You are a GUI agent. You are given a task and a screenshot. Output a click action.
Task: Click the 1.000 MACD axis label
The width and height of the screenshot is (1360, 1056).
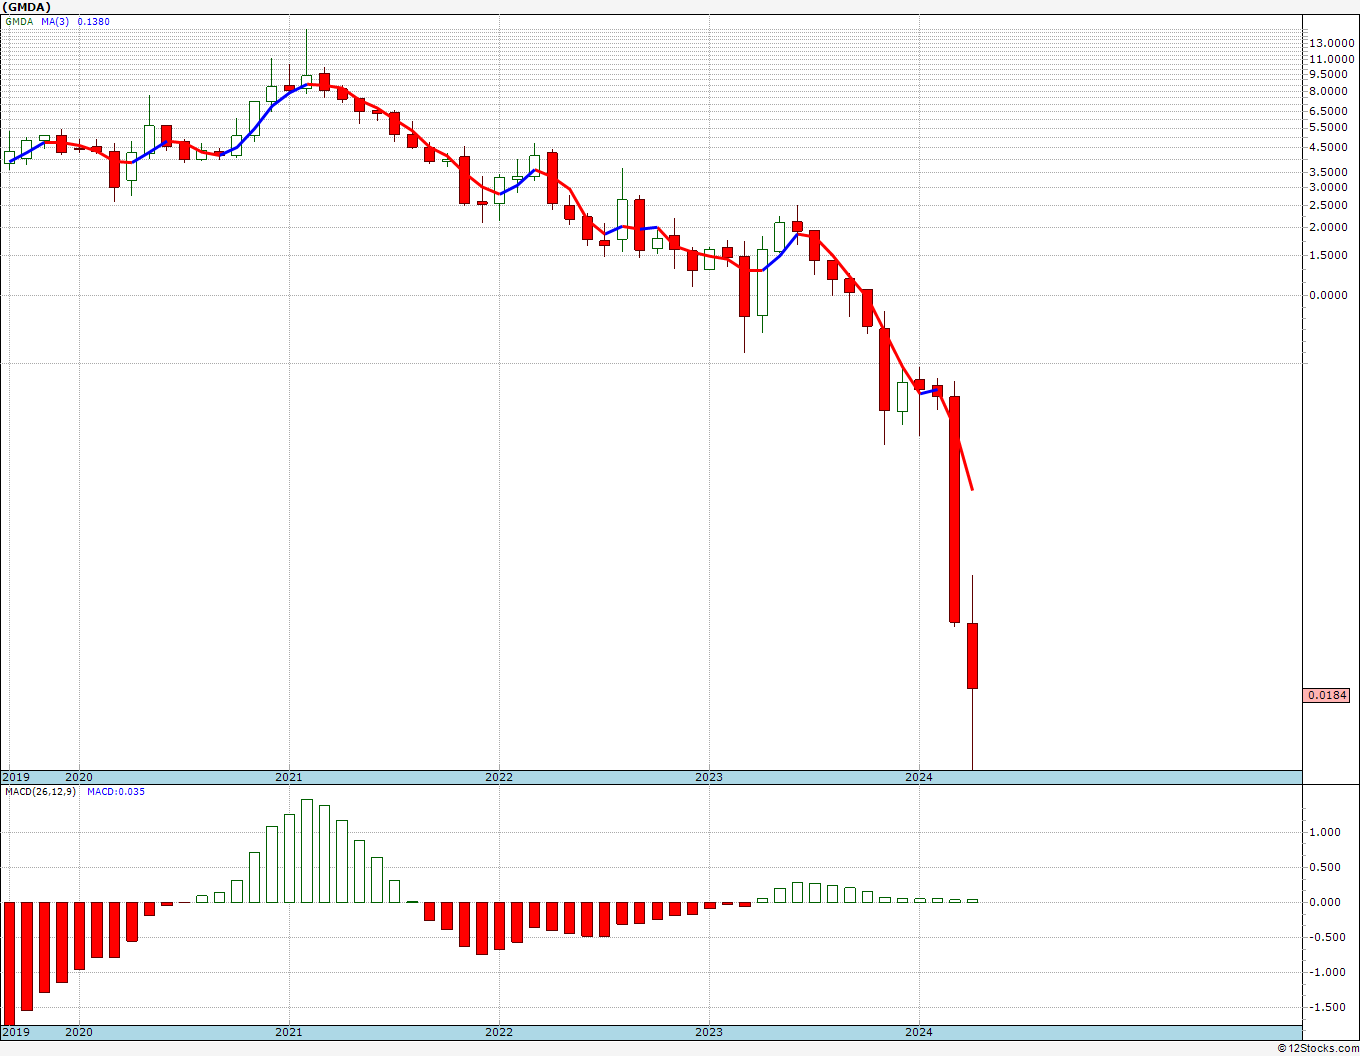click(x=1325, y=832)
